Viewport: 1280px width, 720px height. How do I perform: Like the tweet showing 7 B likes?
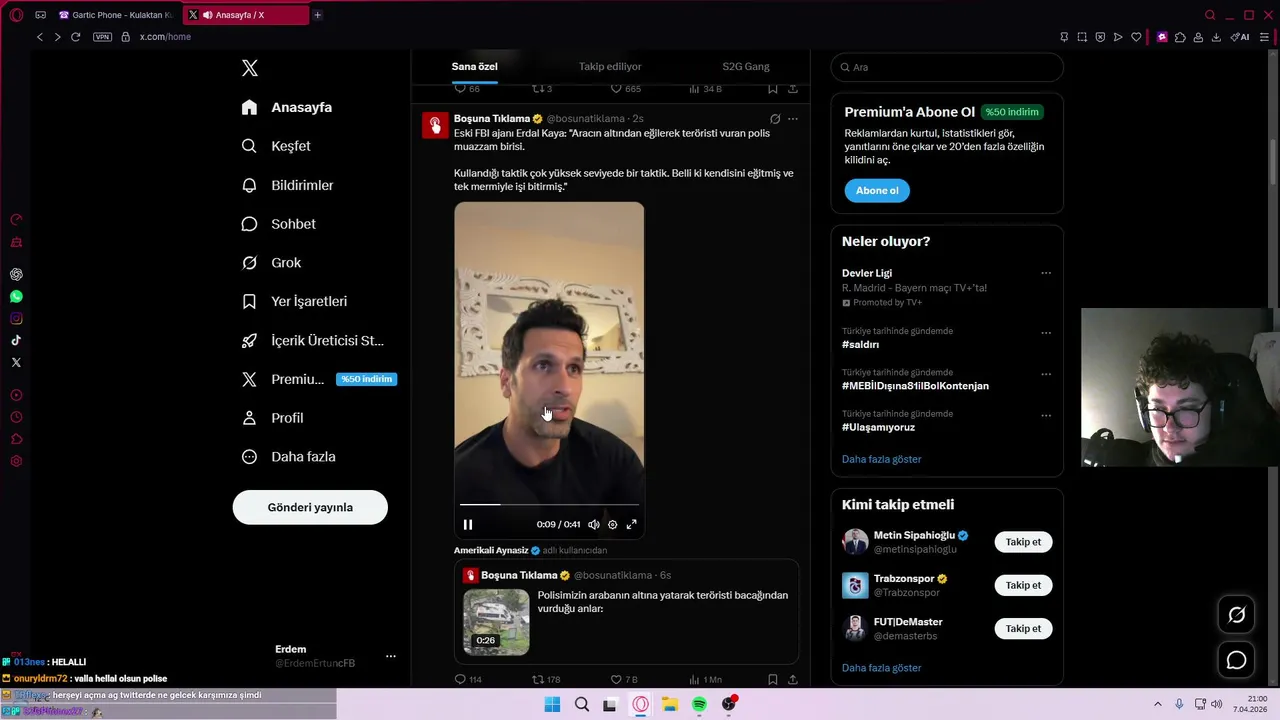click(x=624, y=679)
